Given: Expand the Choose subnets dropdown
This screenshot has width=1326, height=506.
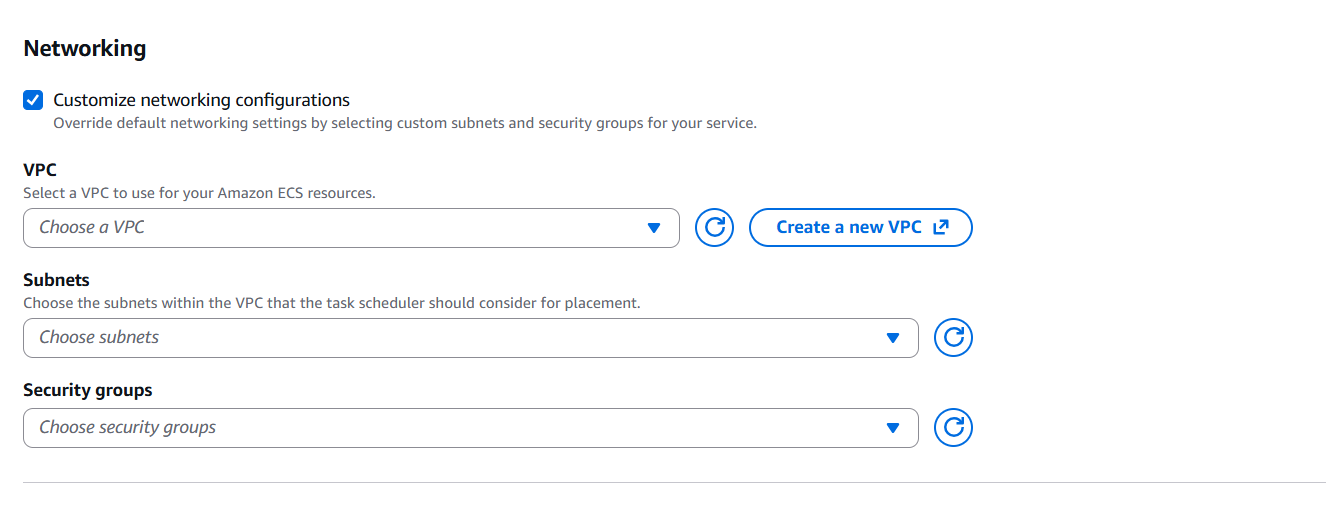Looking at the screenshot, I should 460,338.
